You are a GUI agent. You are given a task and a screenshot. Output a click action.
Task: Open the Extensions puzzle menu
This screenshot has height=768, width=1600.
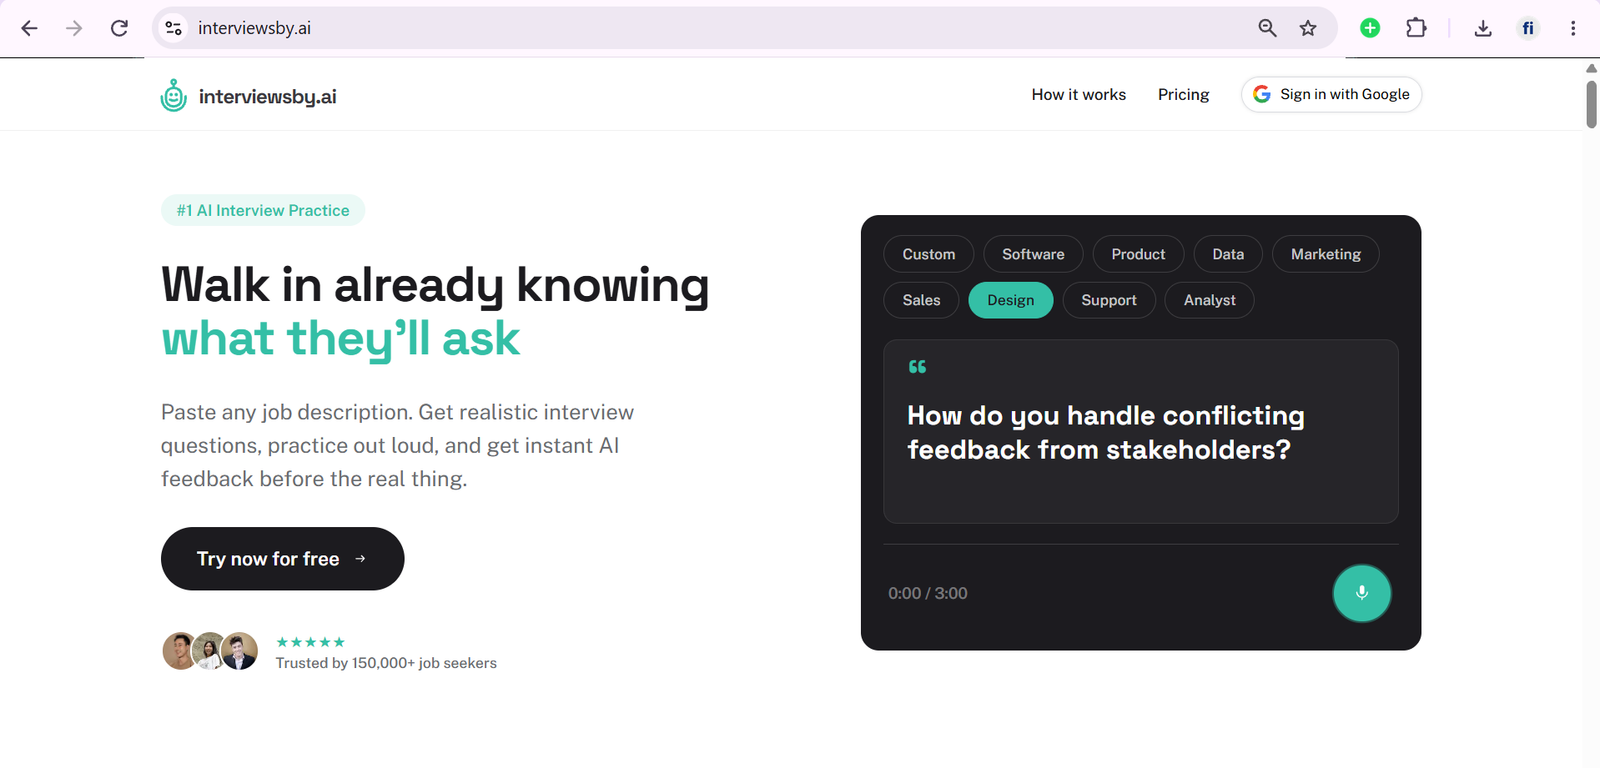(x=1416, y=28)
